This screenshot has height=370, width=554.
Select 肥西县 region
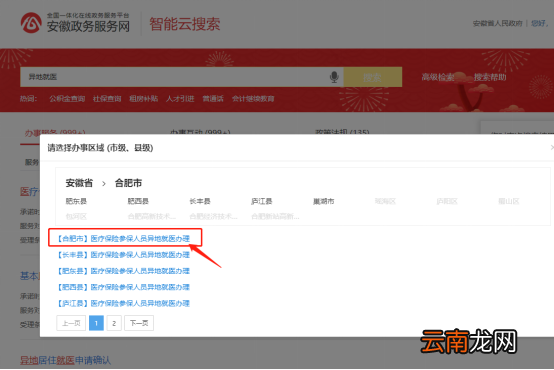pos(138,201)
